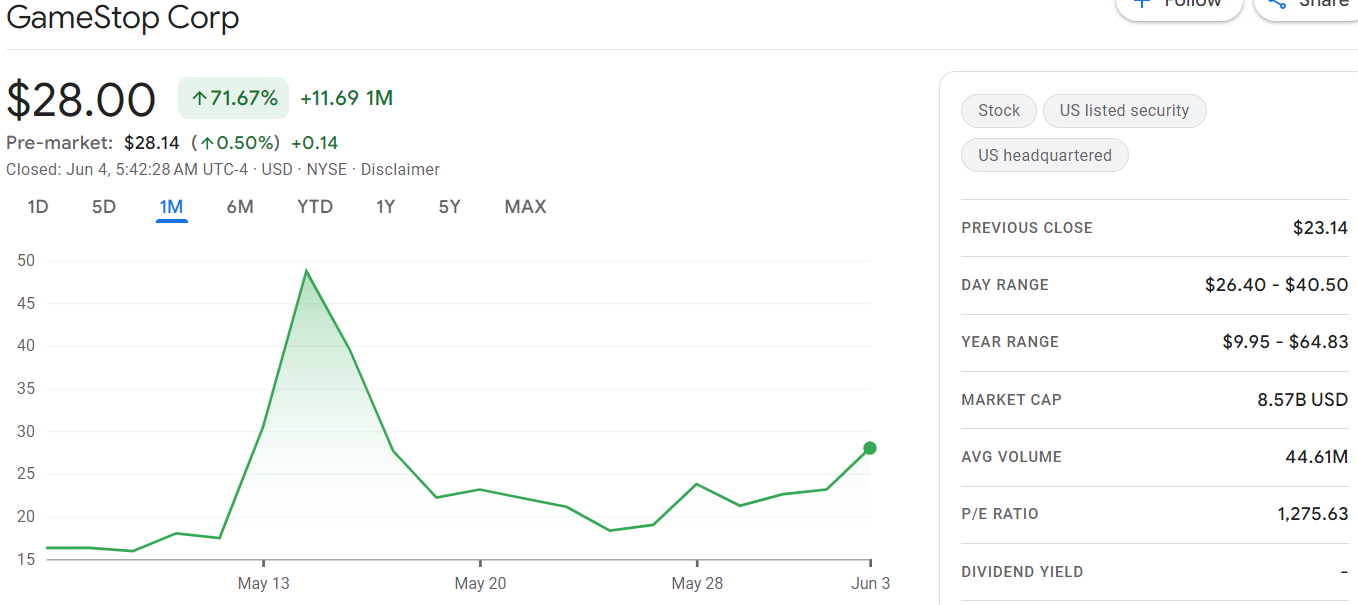Click the 50 y-axis label
The width and height of the screenshot is (1358, 605).
26,261
